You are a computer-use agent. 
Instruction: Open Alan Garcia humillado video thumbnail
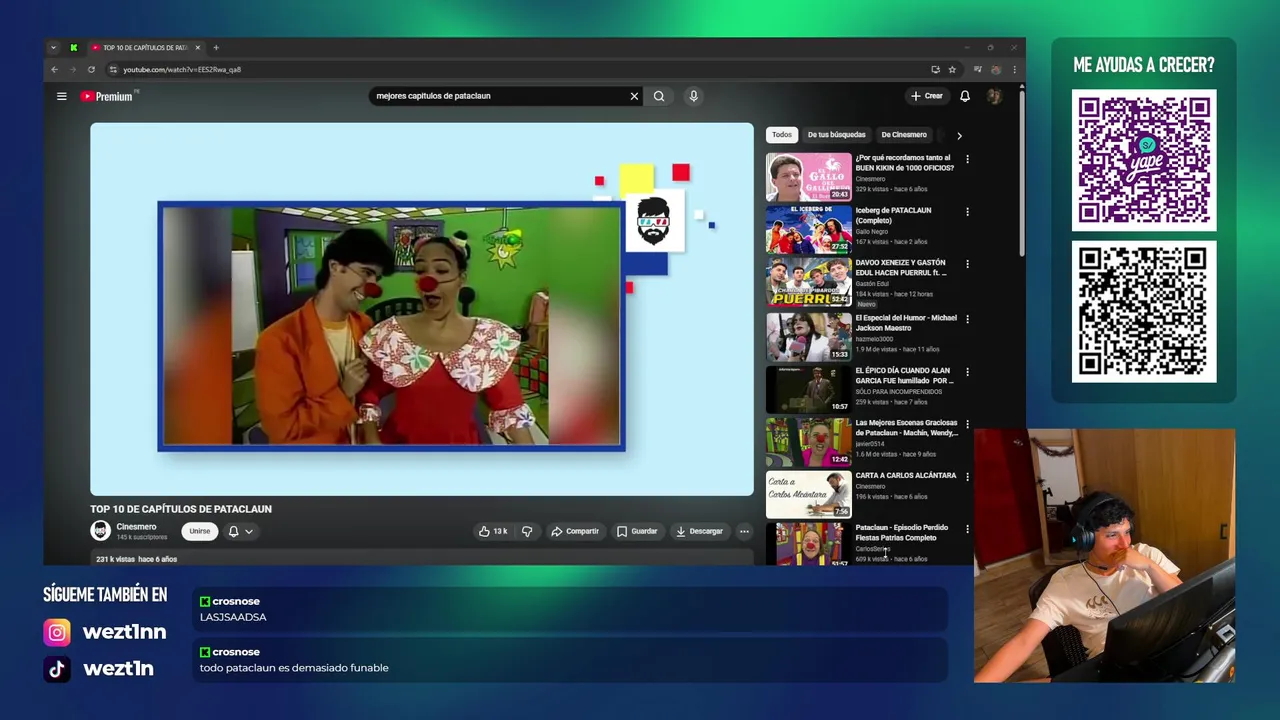pyautogui.click(x=808, y=389)
